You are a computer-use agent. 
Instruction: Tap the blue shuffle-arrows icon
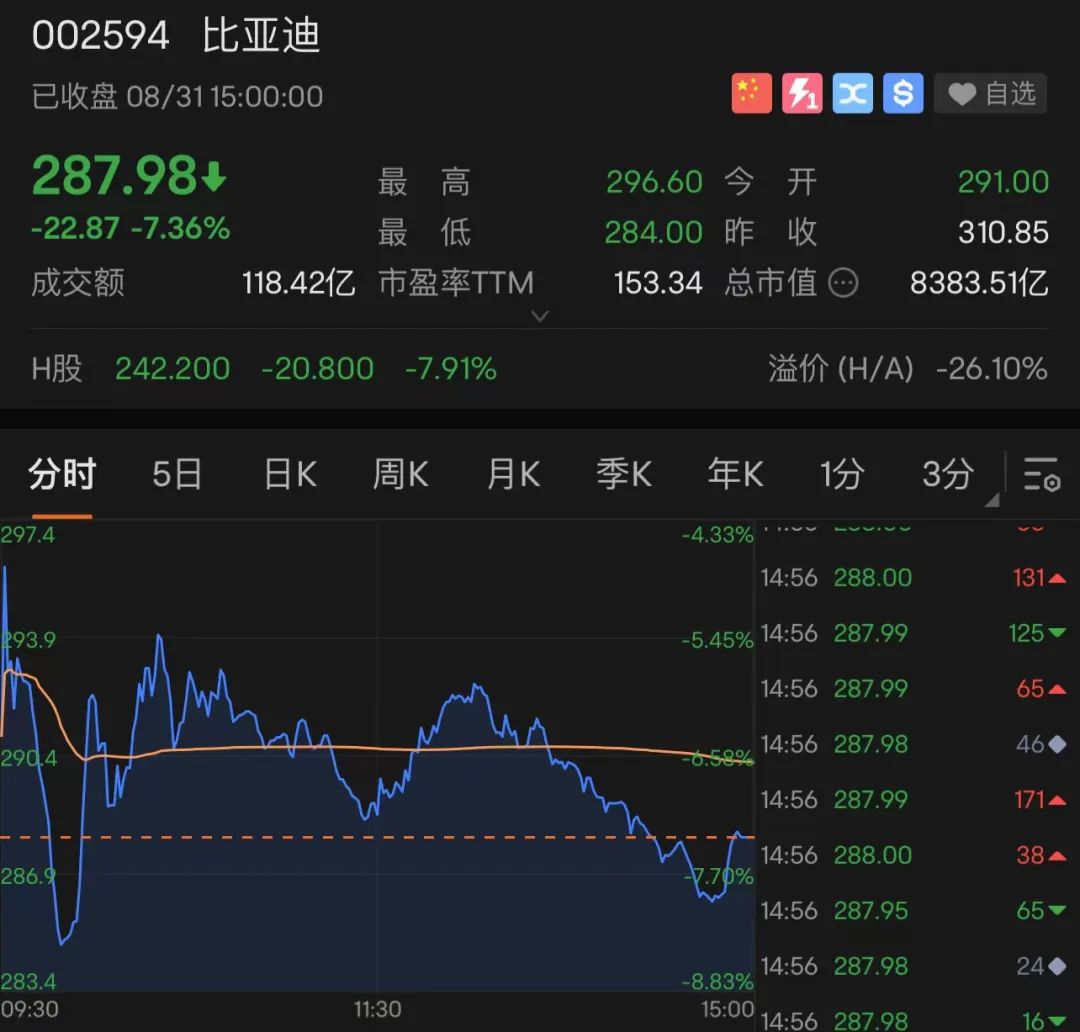853,93
